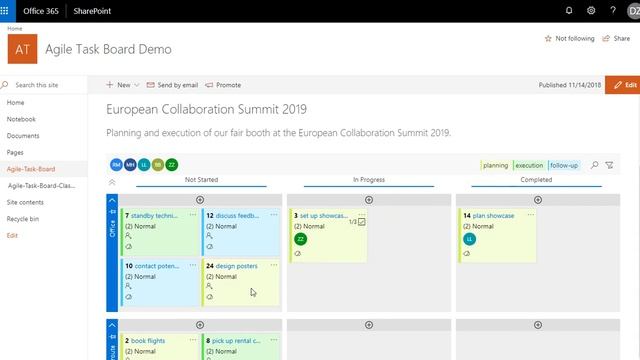This screenshot has width=640, height=360.
Task: Click Send by email
Action: click(x=172, y=85)
